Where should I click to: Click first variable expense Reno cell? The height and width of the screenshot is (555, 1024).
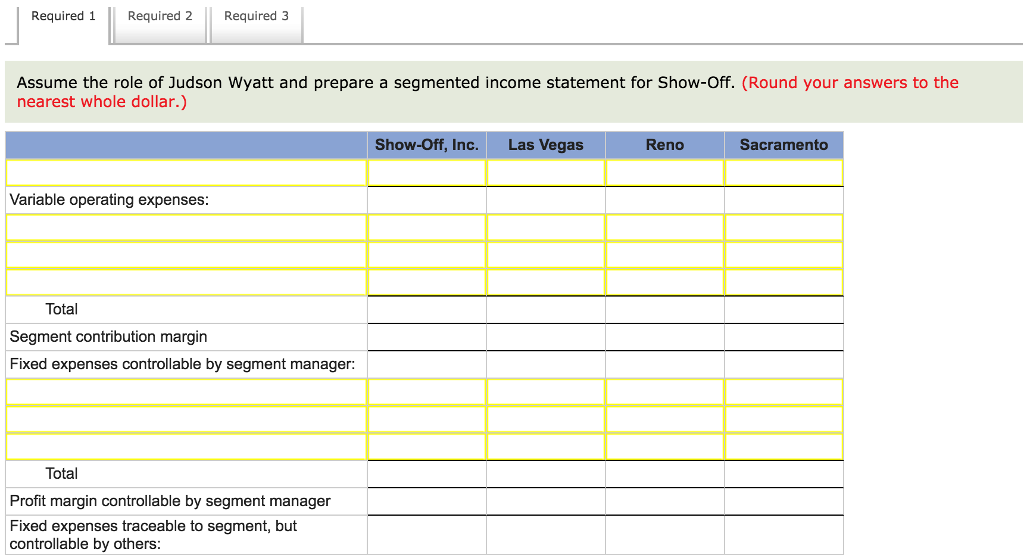(665, 228)
